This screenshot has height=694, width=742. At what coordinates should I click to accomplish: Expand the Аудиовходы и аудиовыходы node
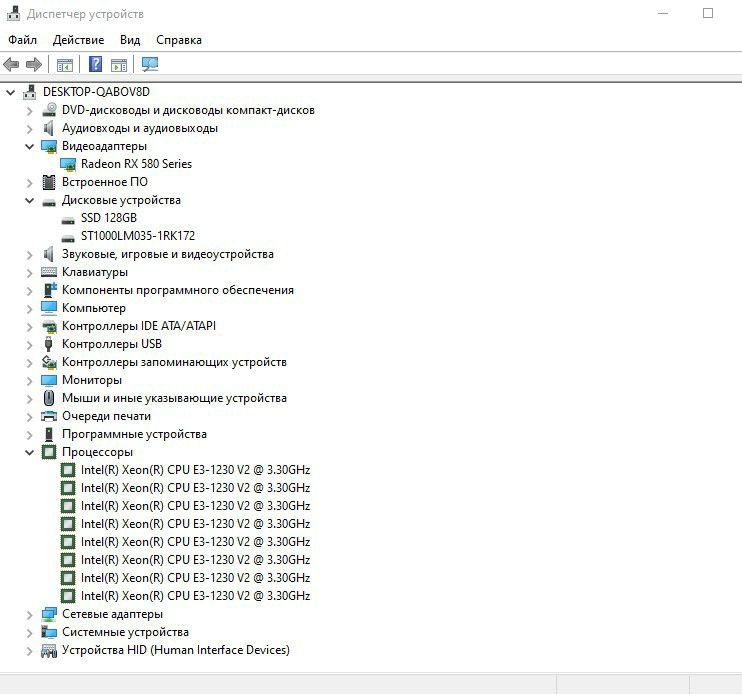pyautogui.click(x=29, y=129)
